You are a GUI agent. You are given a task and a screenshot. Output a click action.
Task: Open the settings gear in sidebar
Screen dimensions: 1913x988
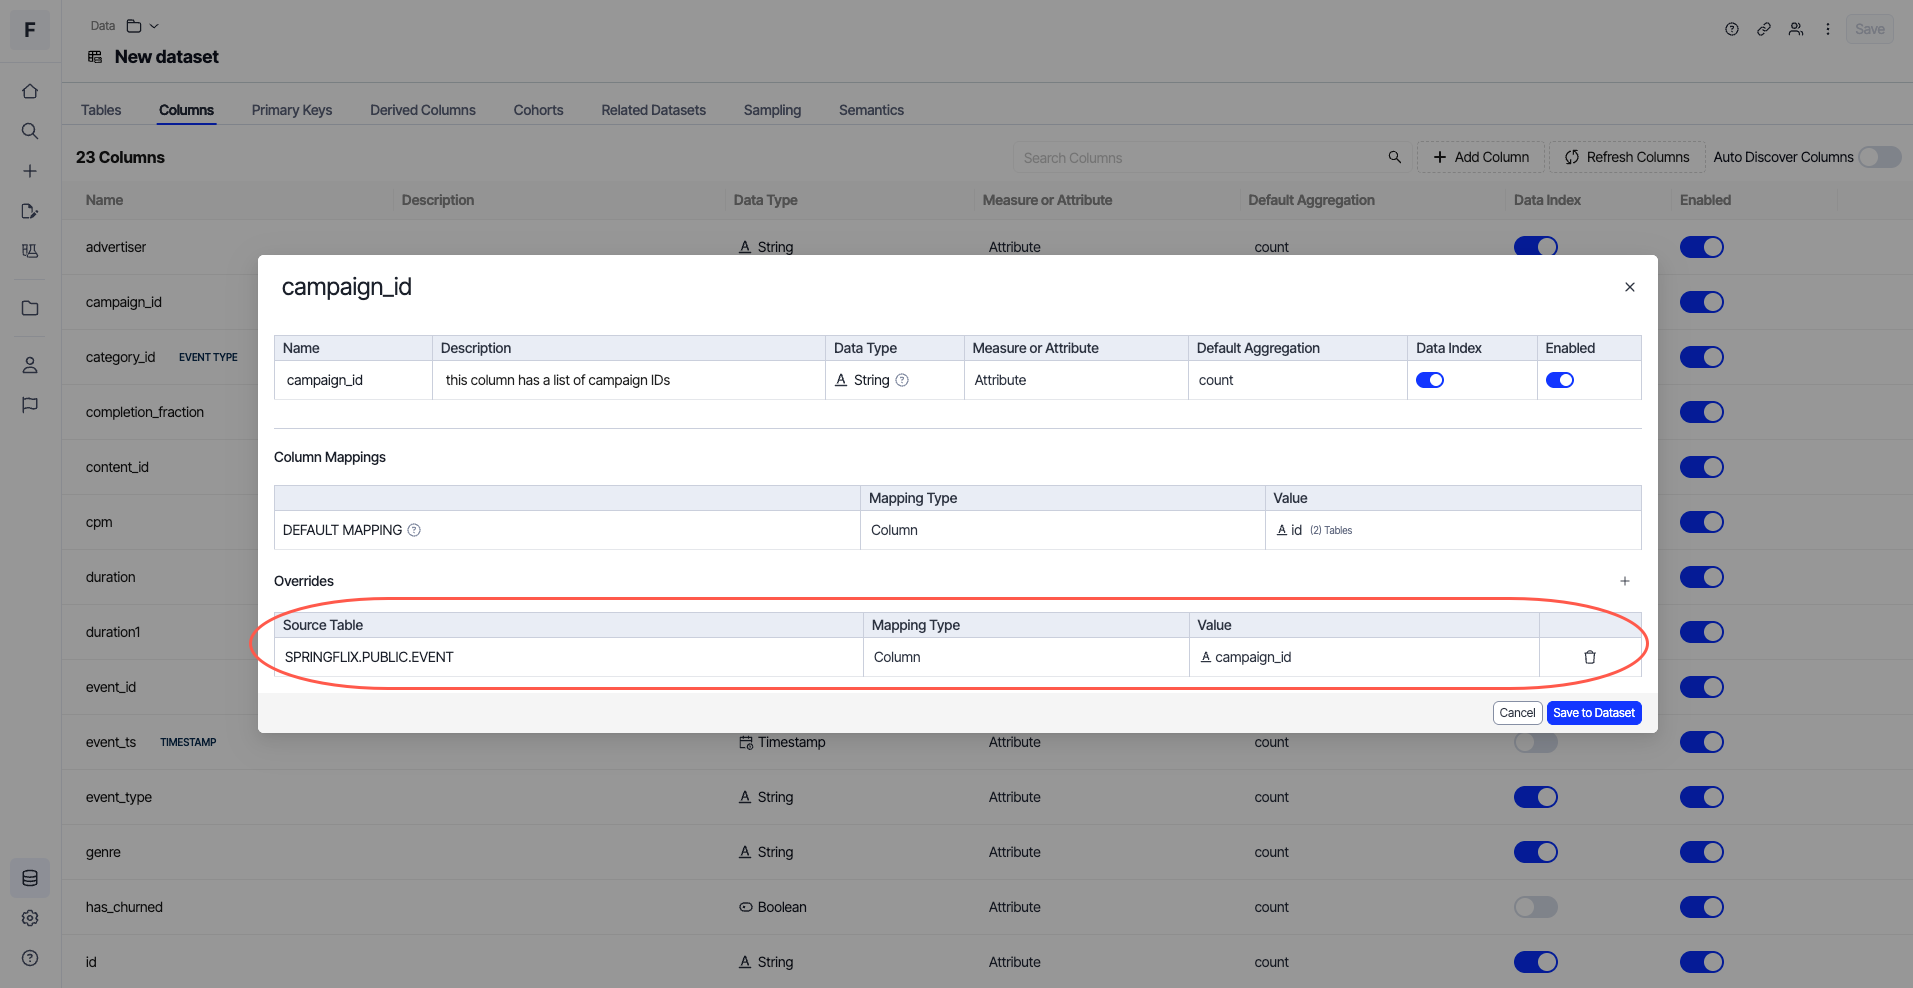pyautogui.click(x=30, y=918)
